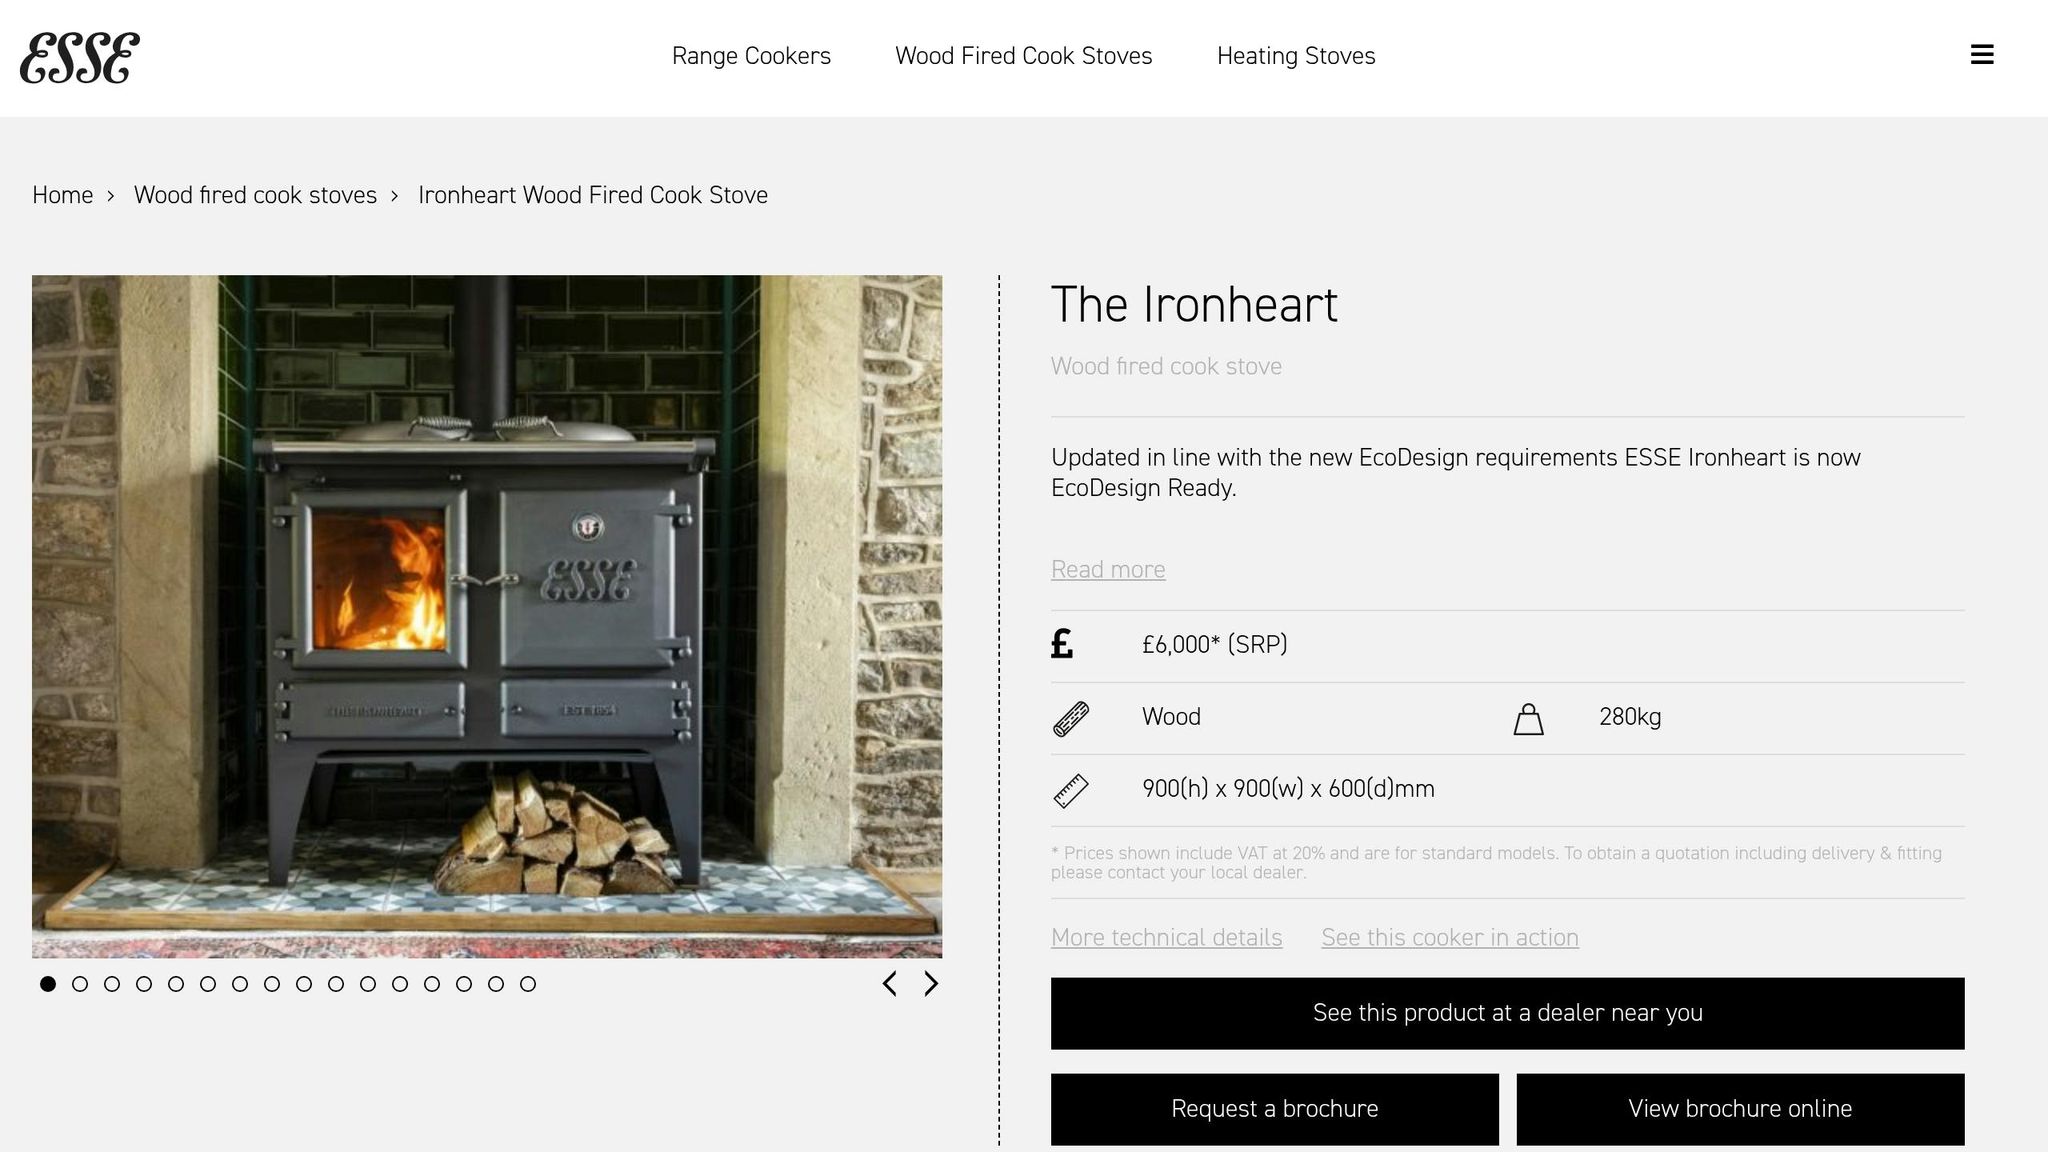Go to previous carousel image arrow

[x=889, y=984]
